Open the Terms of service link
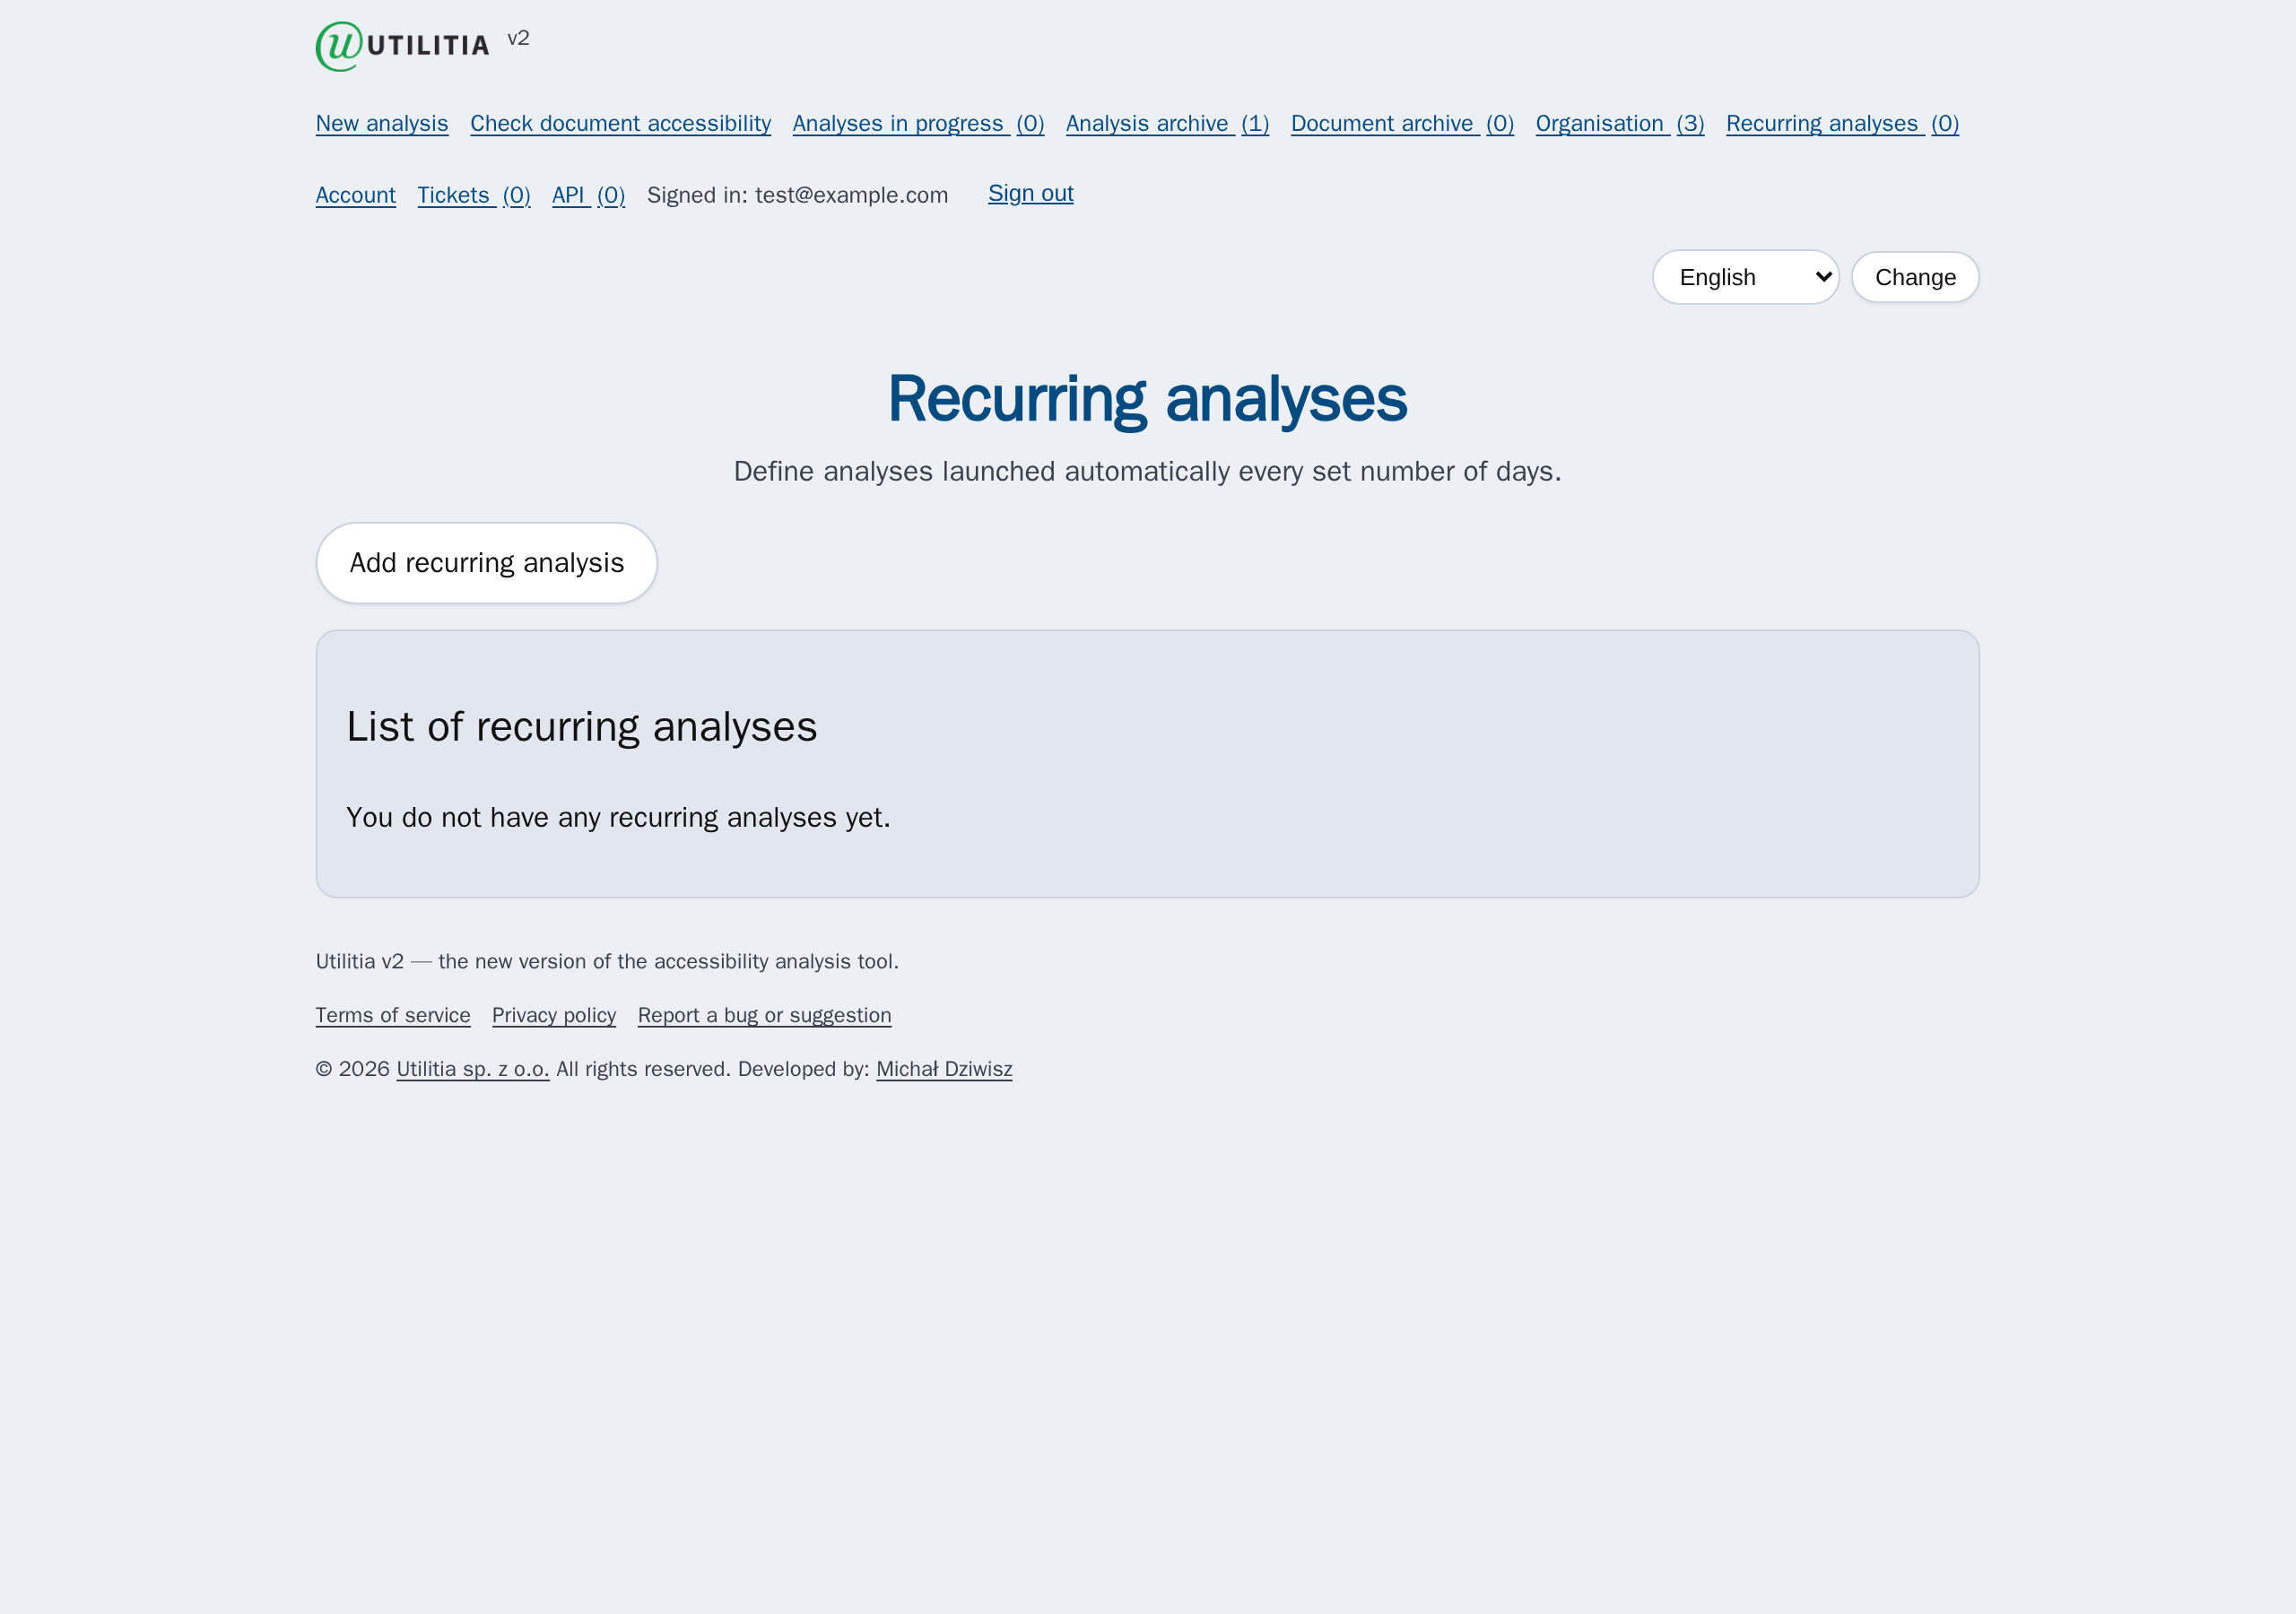Viewport: 2296px width, 1614px height. click(393, 1015)
